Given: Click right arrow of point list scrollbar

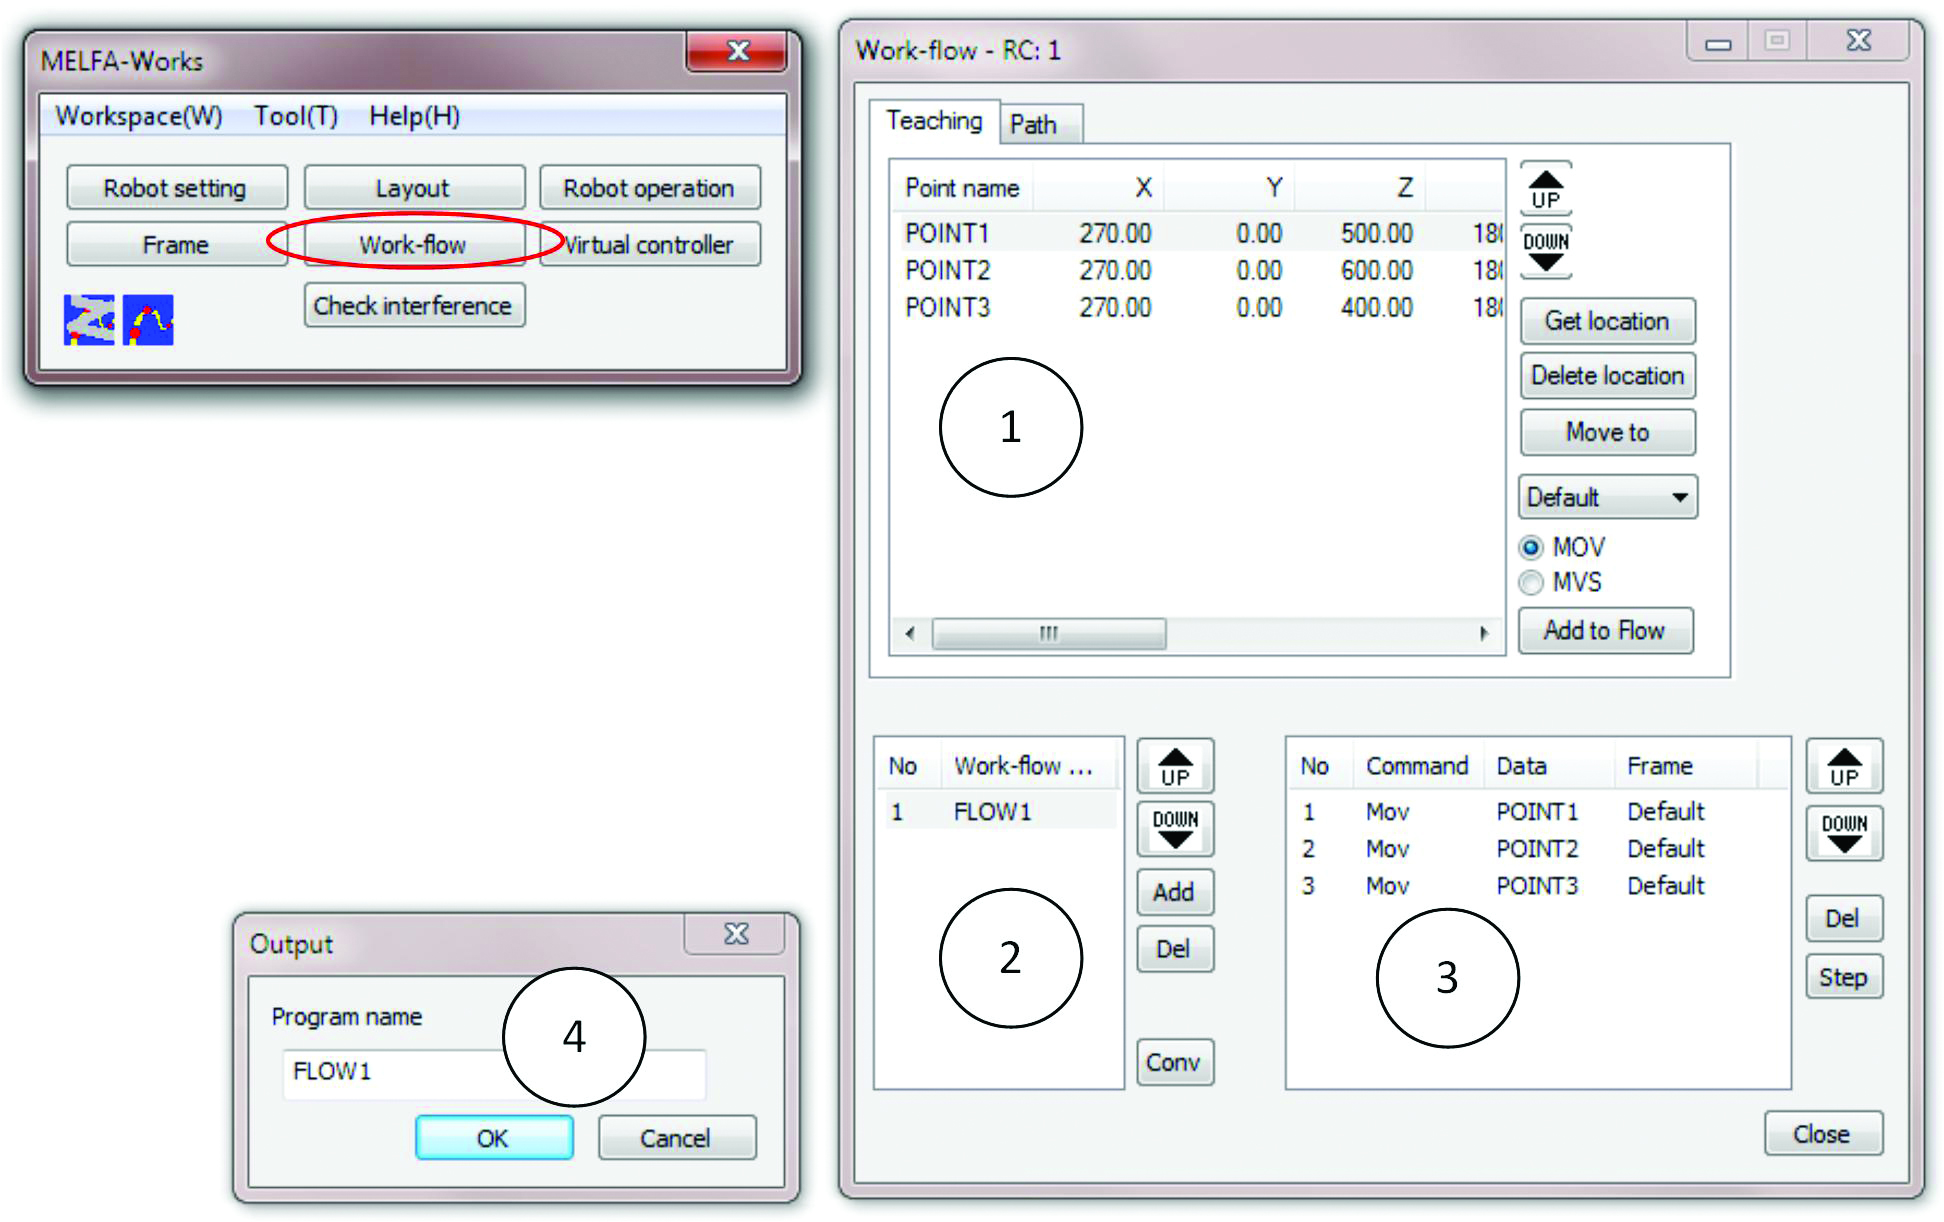Looking at the screenshot, I should (1484, 633).
